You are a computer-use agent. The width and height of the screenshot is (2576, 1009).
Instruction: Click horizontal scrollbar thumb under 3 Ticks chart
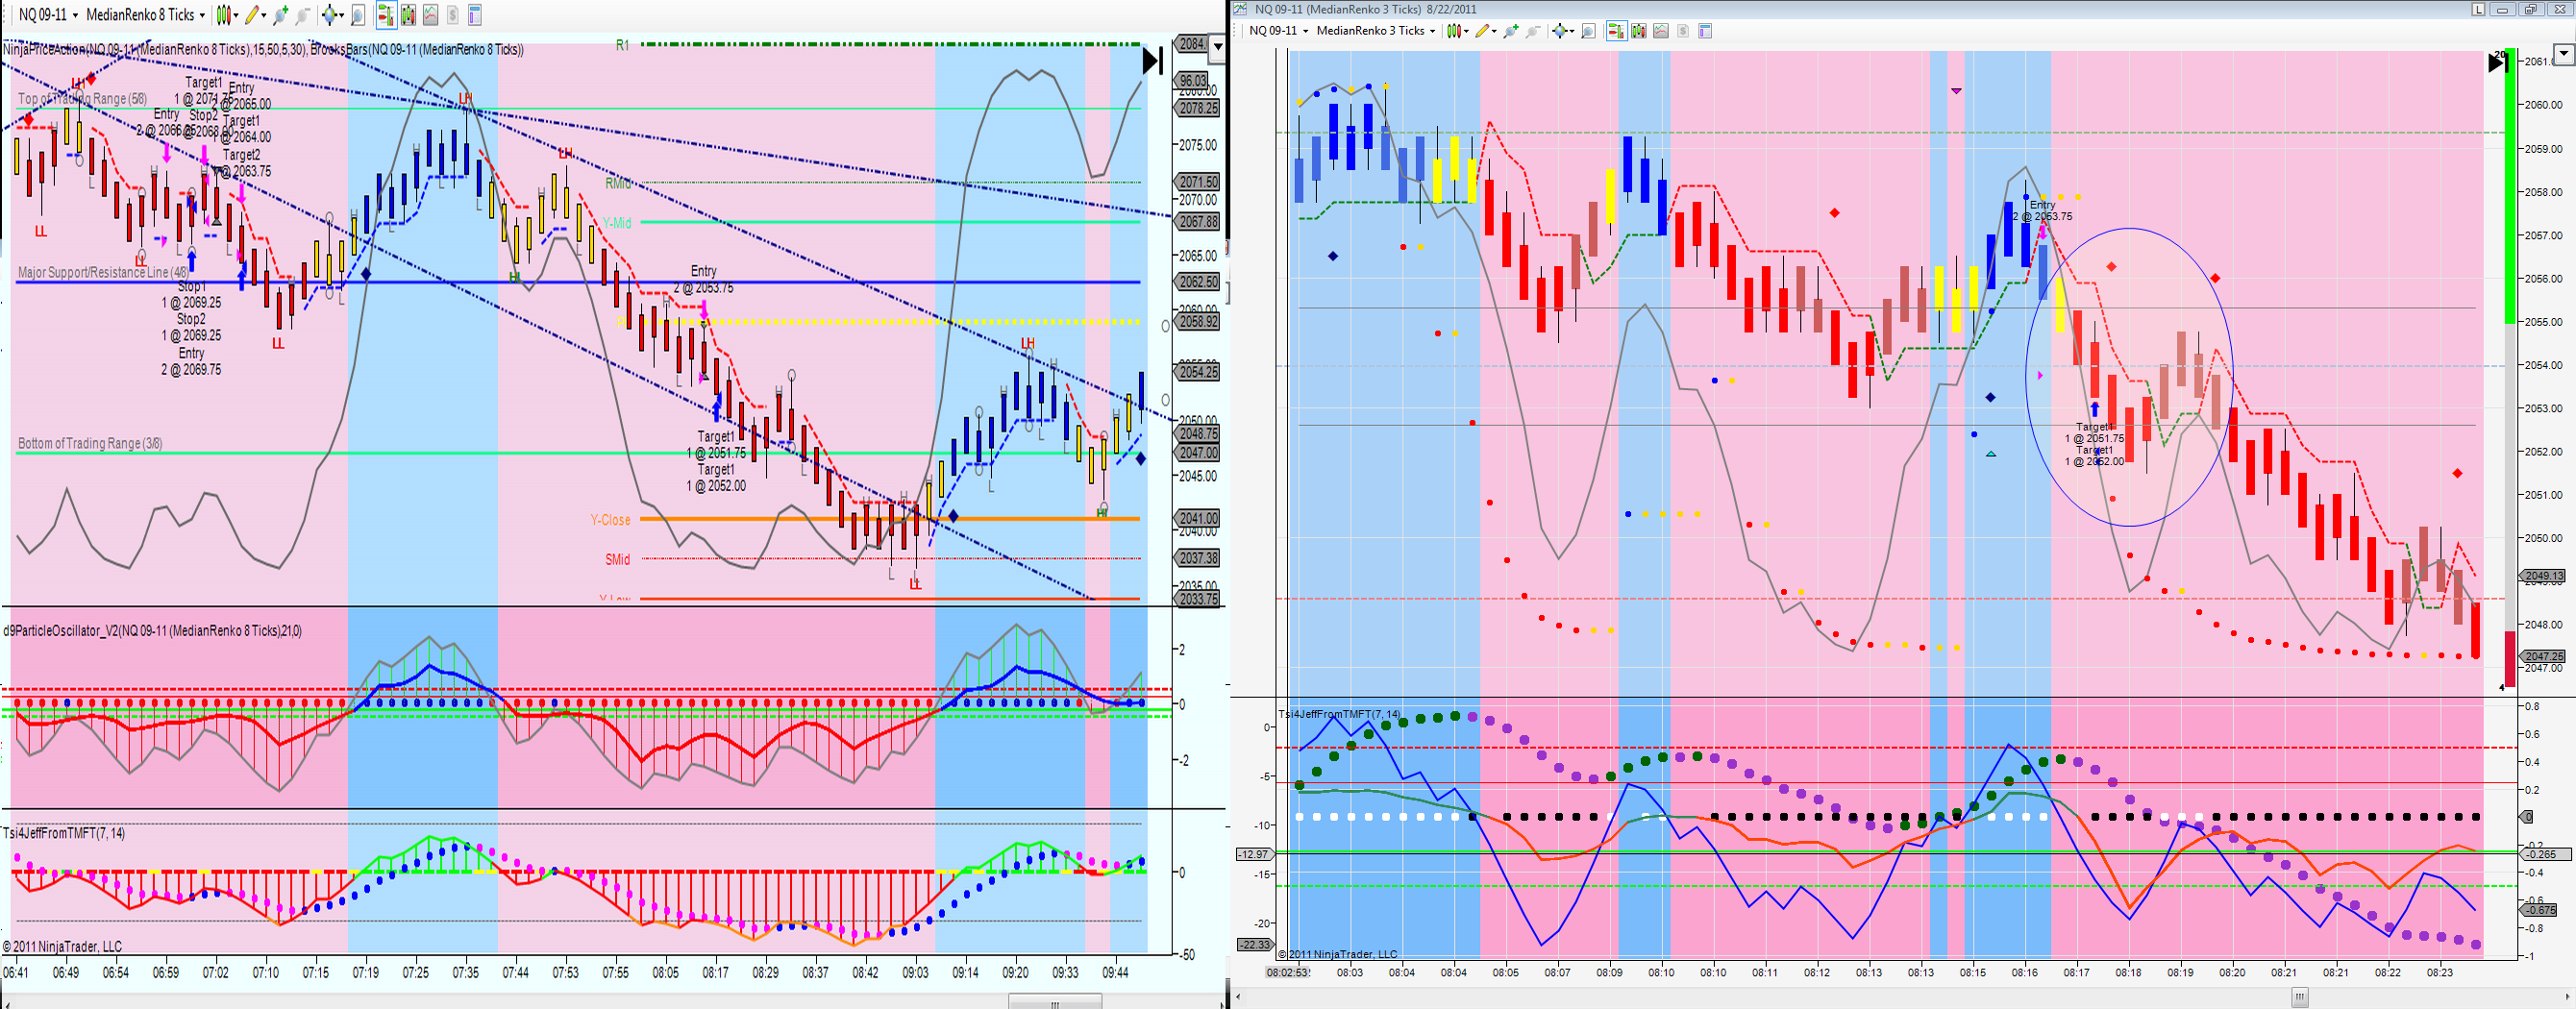pyautogui.click(x=2300, y=997)
